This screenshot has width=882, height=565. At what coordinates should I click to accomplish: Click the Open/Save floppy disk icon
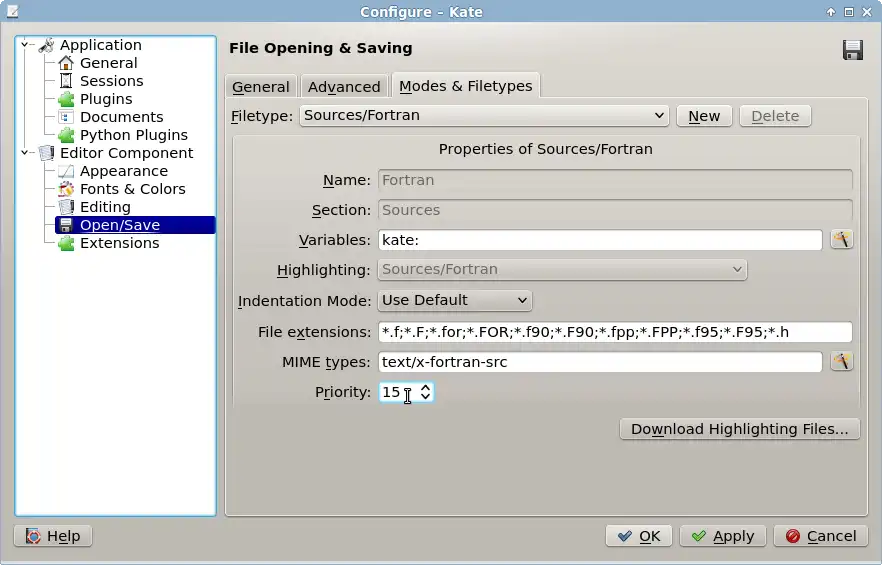tap(66, 225)
